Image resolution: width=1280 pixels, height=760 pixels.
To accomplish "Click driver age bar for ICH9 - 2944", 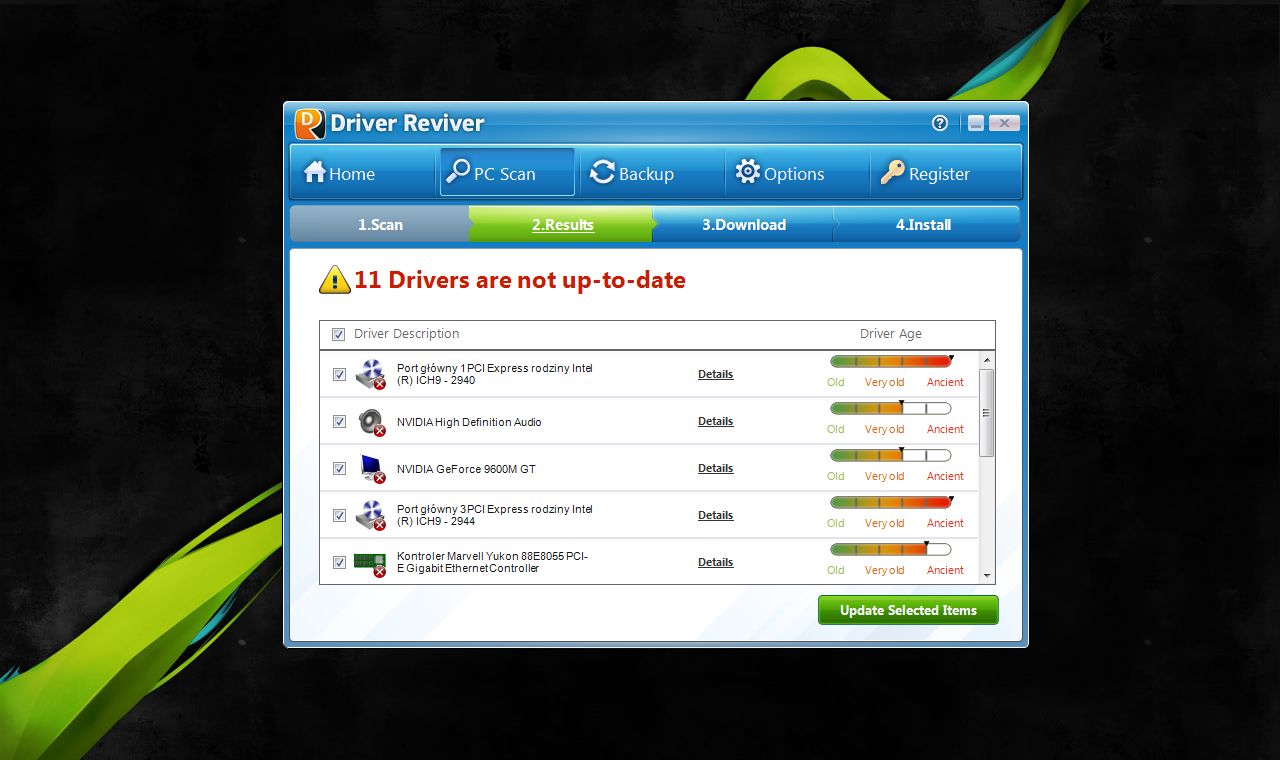I will [891, 502].
